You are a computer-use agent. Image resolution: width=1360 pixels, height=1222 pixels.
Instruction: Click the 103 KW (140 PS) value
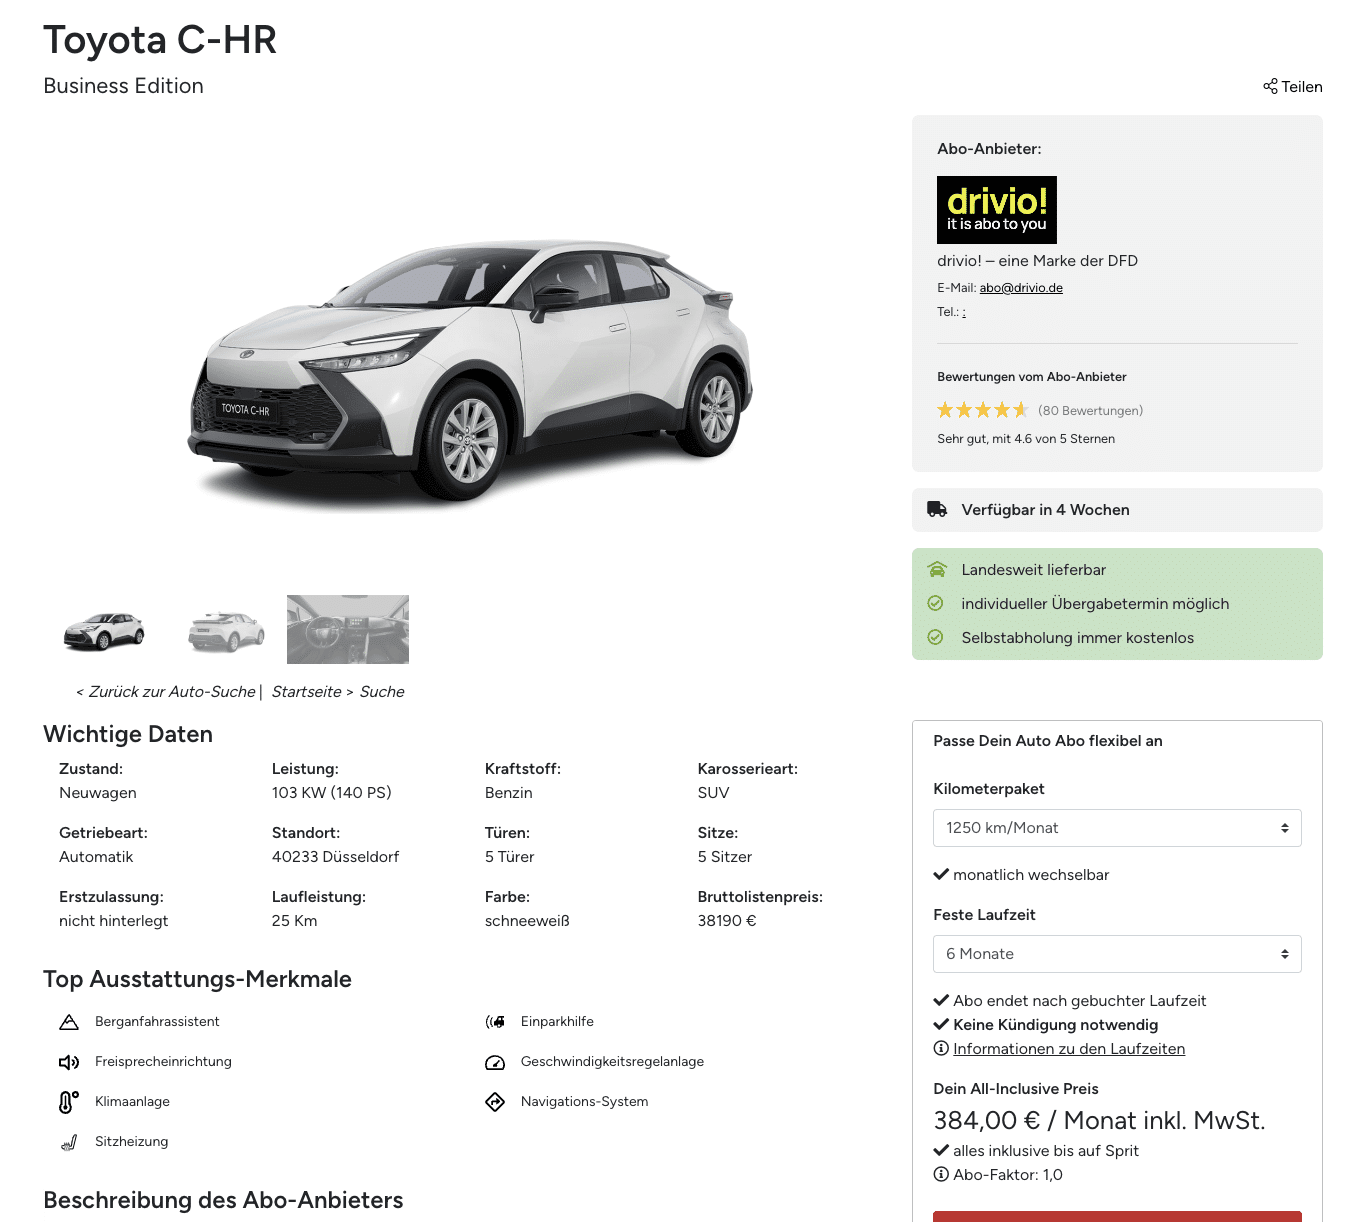(331, 793)
